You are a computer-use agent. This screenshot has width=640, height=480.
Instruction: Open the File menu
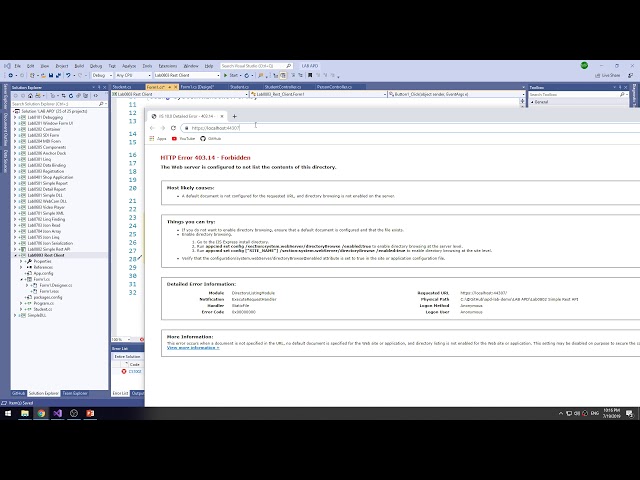coord(18,66)
